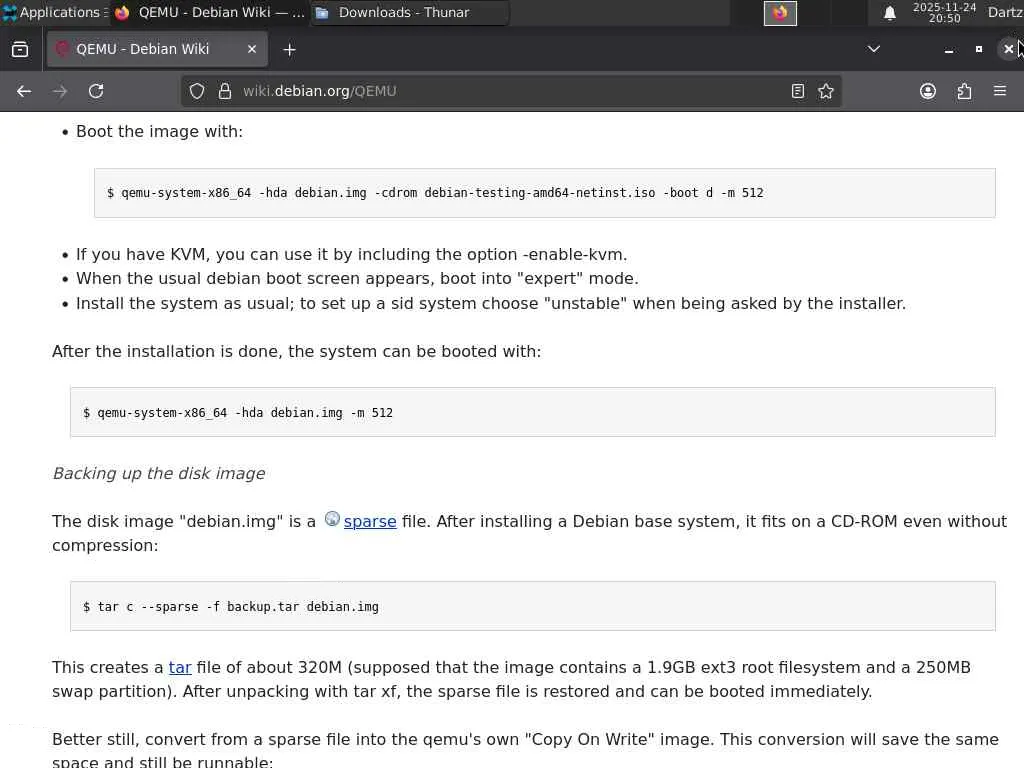Image resolution: width=1024 pixels, height=768 pixels.
Task: Go back to the previous page
Action: 24,91
